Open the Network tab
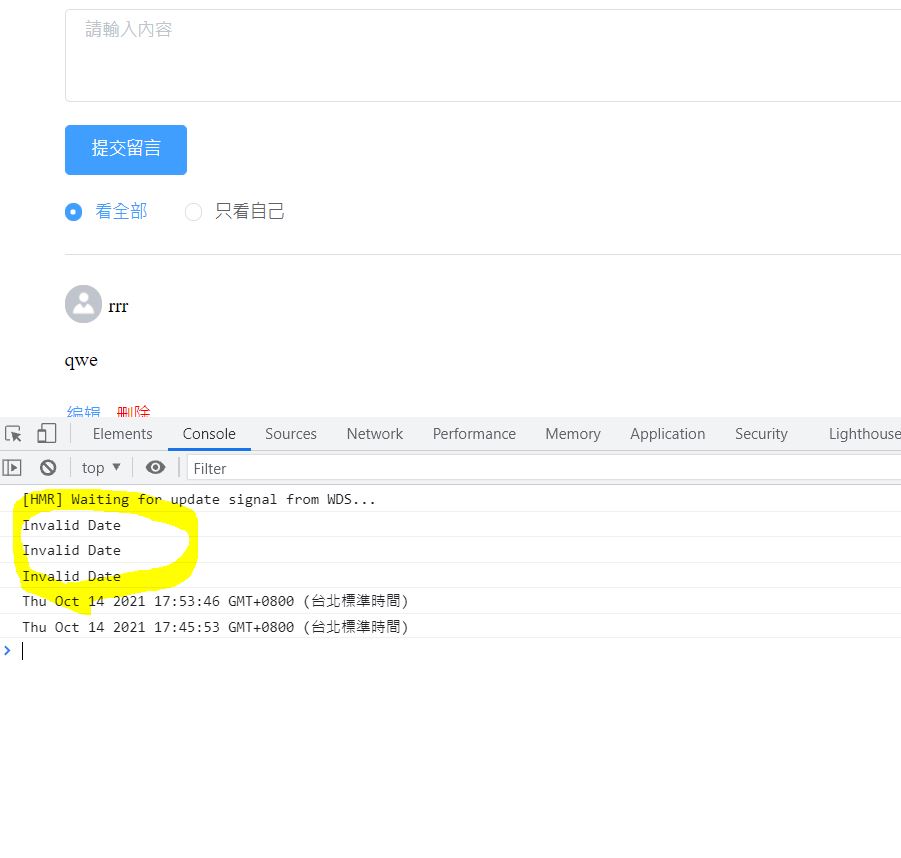This screenshot has height=858, width=901. (x=375, y=434)
